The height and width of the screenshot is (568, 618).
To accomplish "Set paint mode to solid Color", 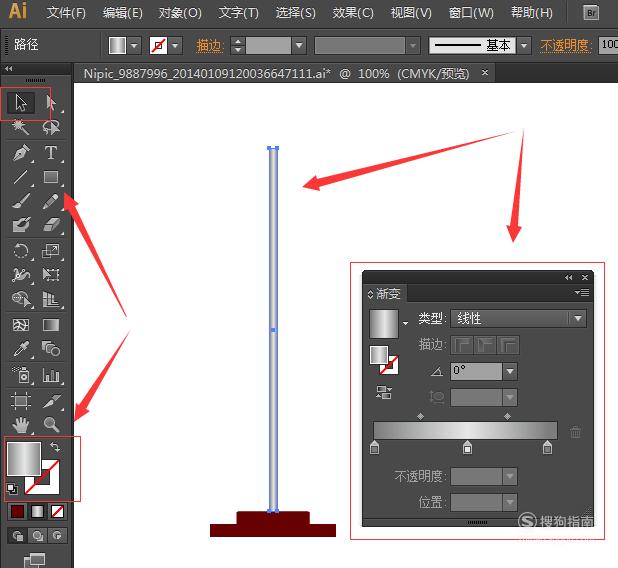I will click(x=17, y=512).
